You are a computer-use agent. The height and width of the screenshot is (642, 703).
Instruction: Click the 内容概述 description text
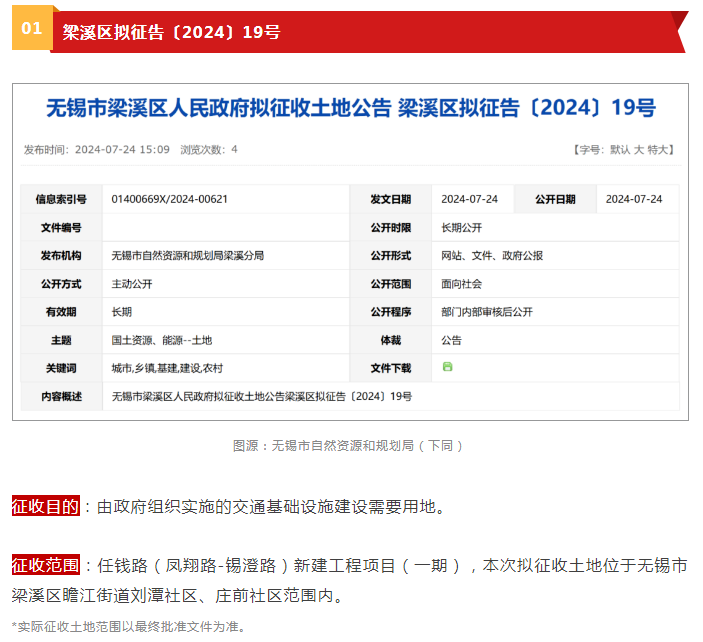click(x=261, y=396)
